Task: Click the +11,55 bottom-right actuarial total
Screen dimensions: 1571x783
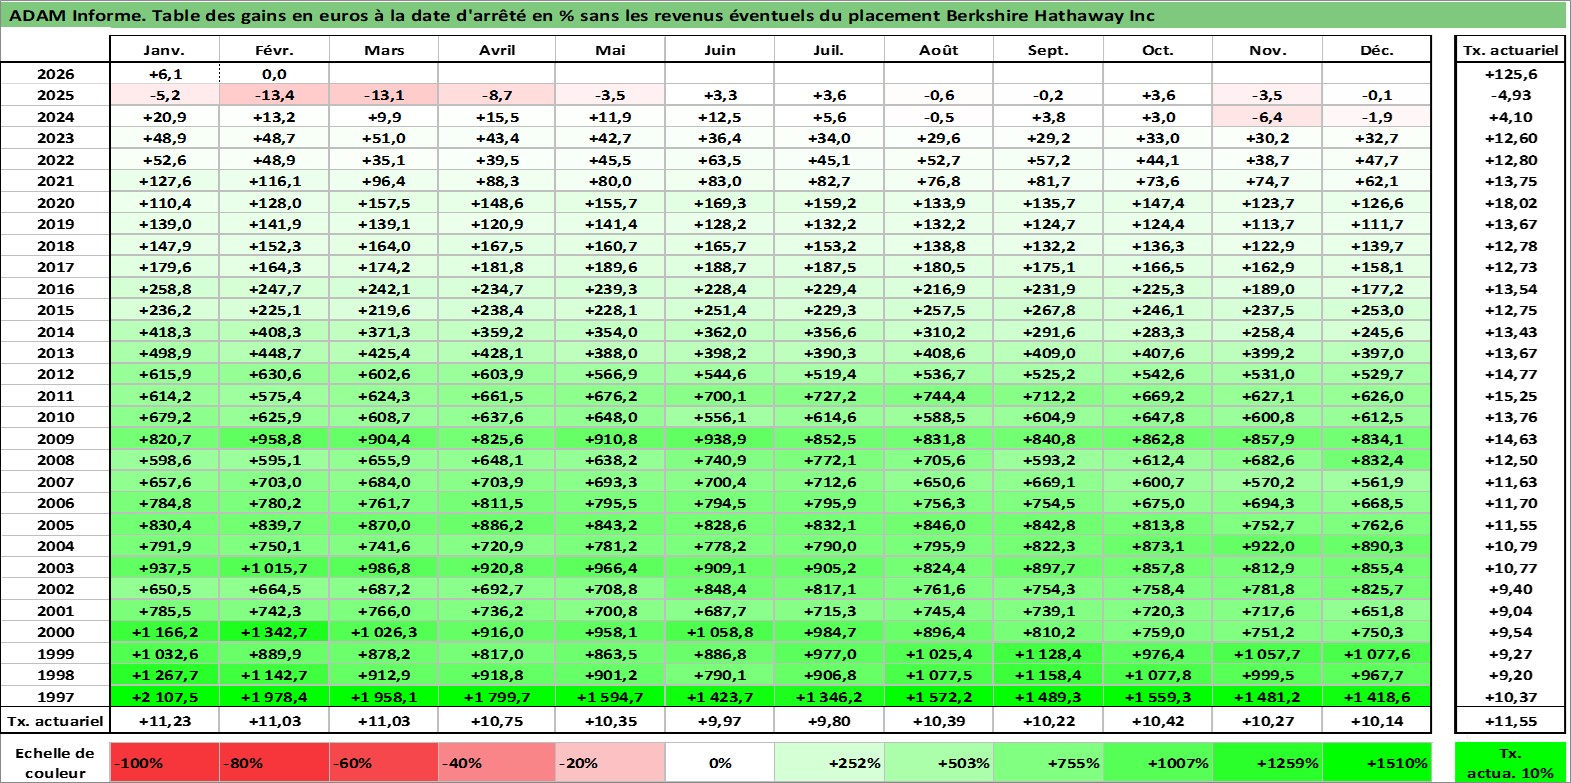Action: [x=1510, y=721]
